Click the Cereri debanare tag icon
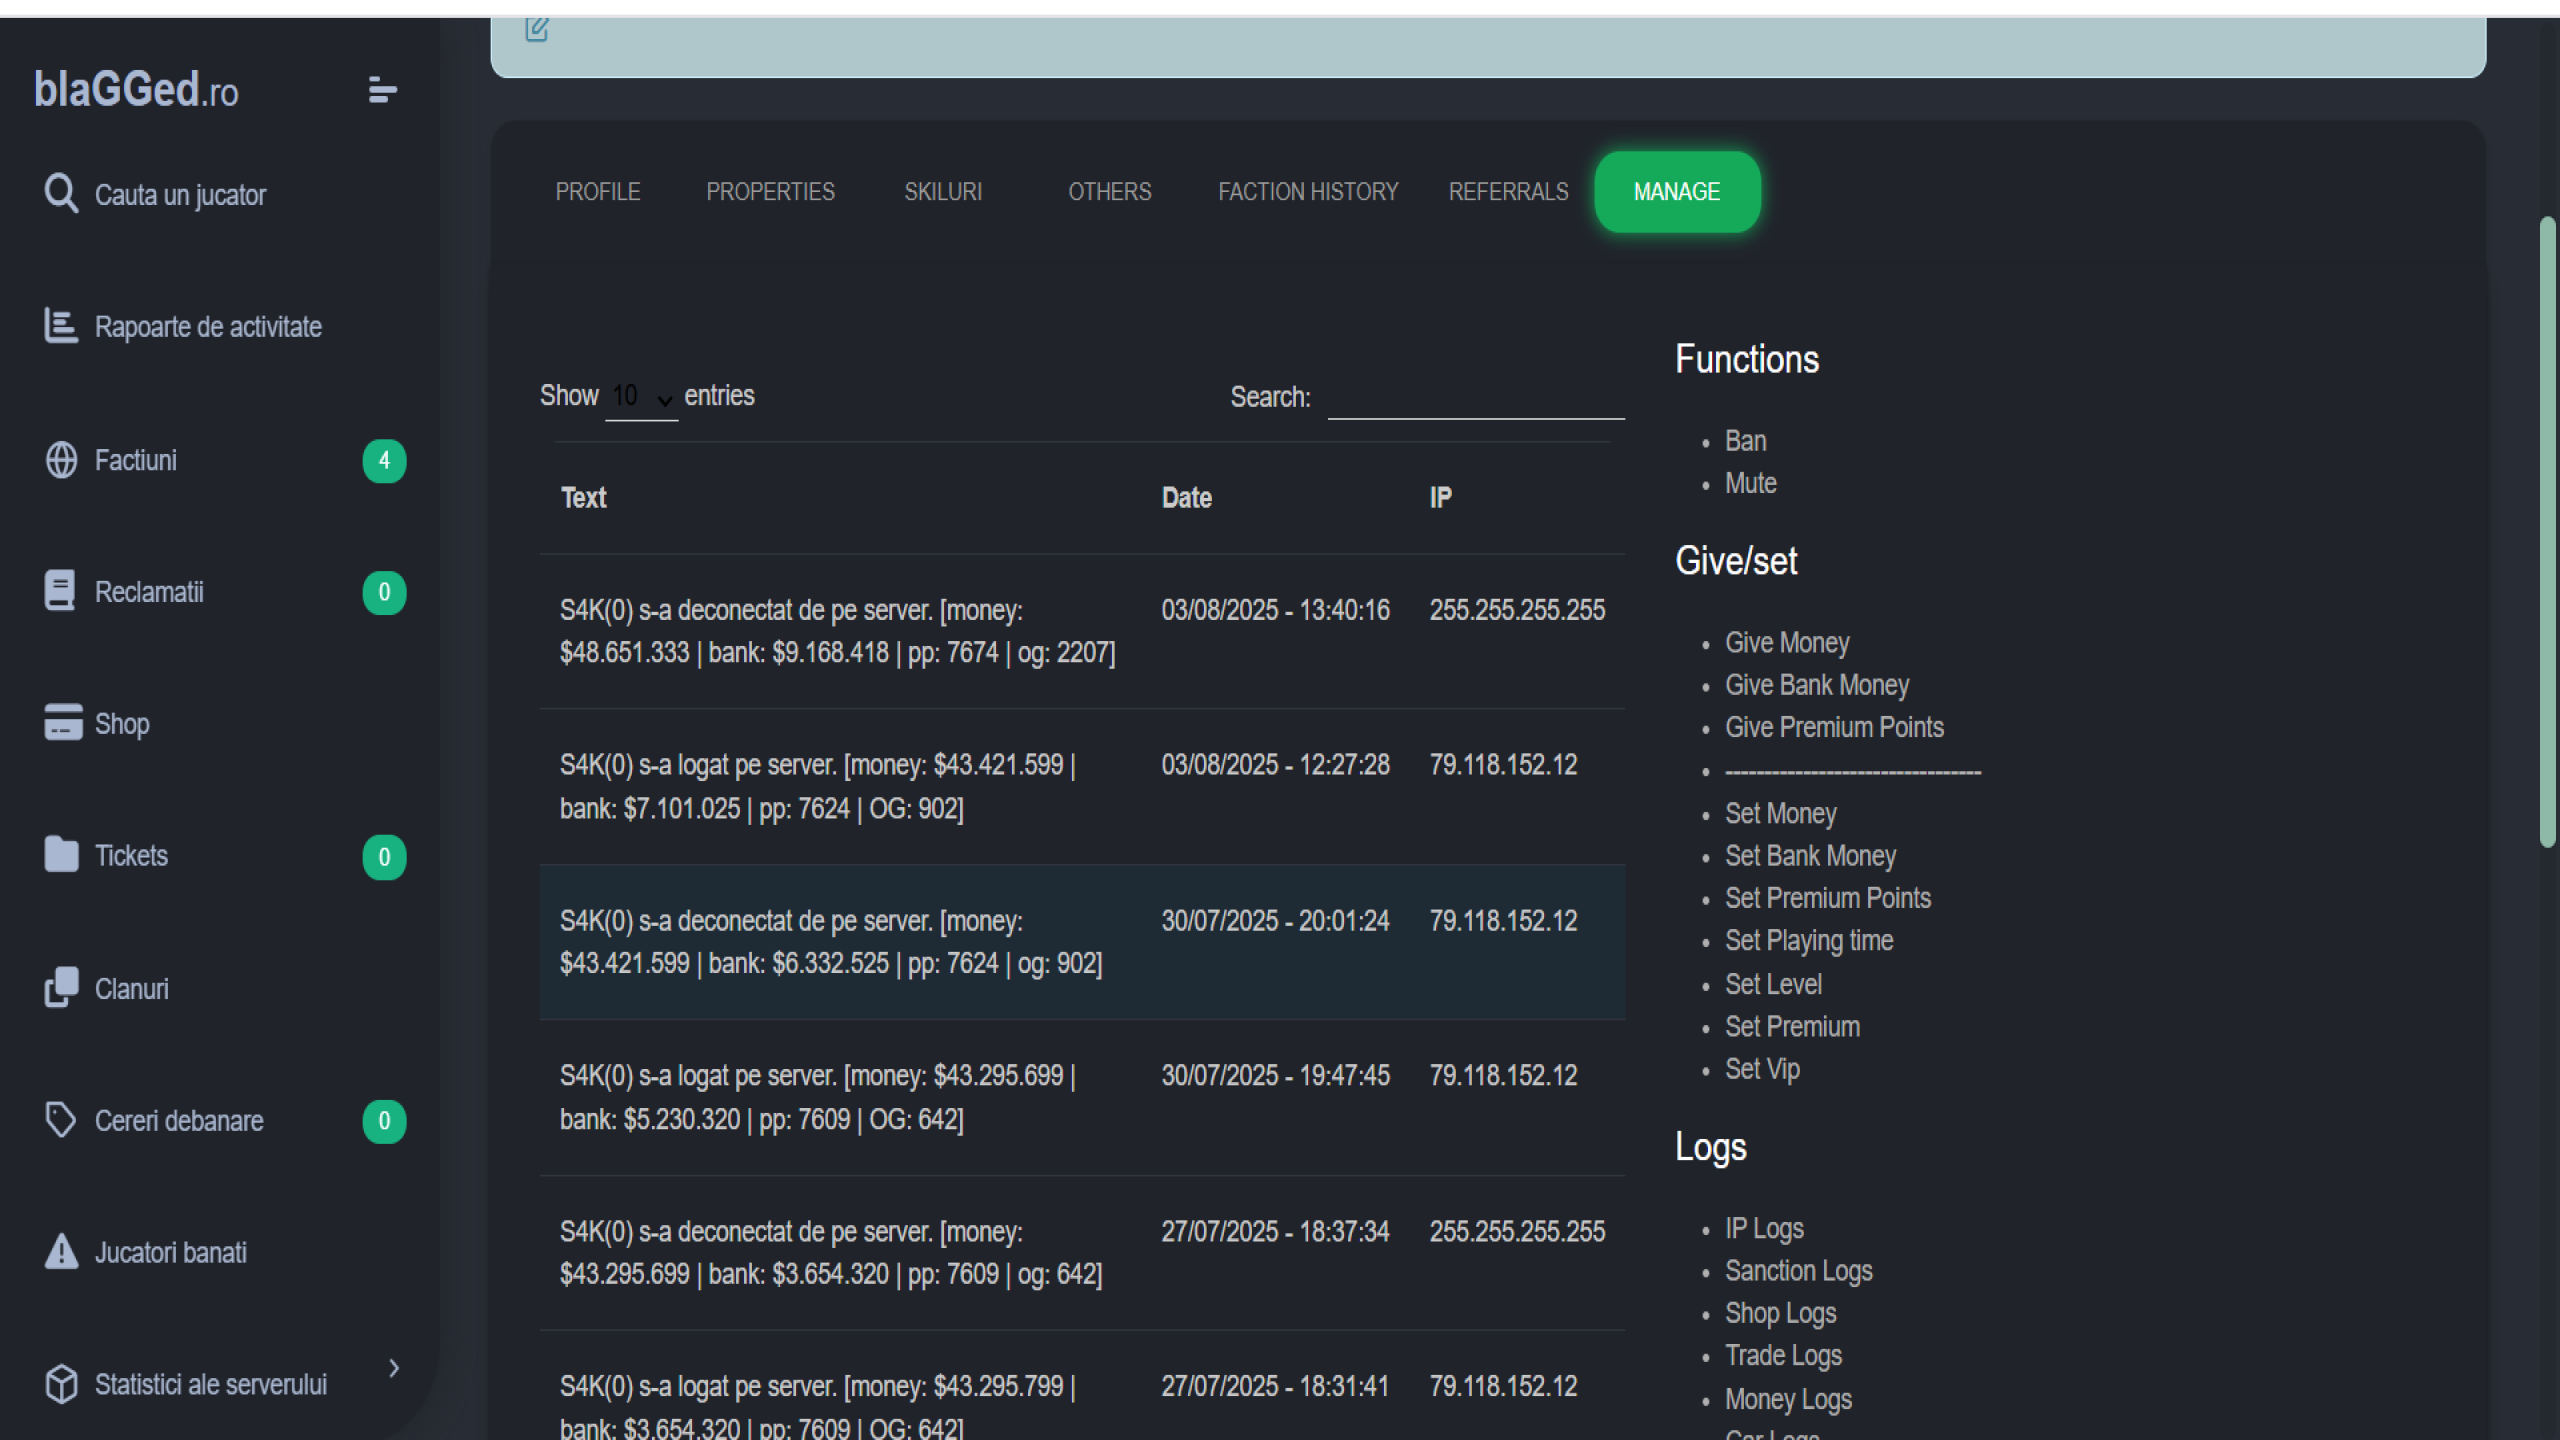The width and height of the screenshot is (2560, 1440). pyautogui.click(x=61, y=1120)
